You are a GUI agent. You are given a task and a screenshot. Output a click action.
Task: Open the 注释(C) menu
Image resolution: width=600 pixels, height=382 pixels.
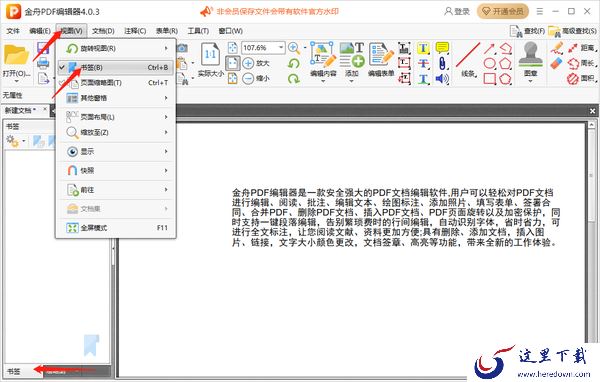(135, 31)
